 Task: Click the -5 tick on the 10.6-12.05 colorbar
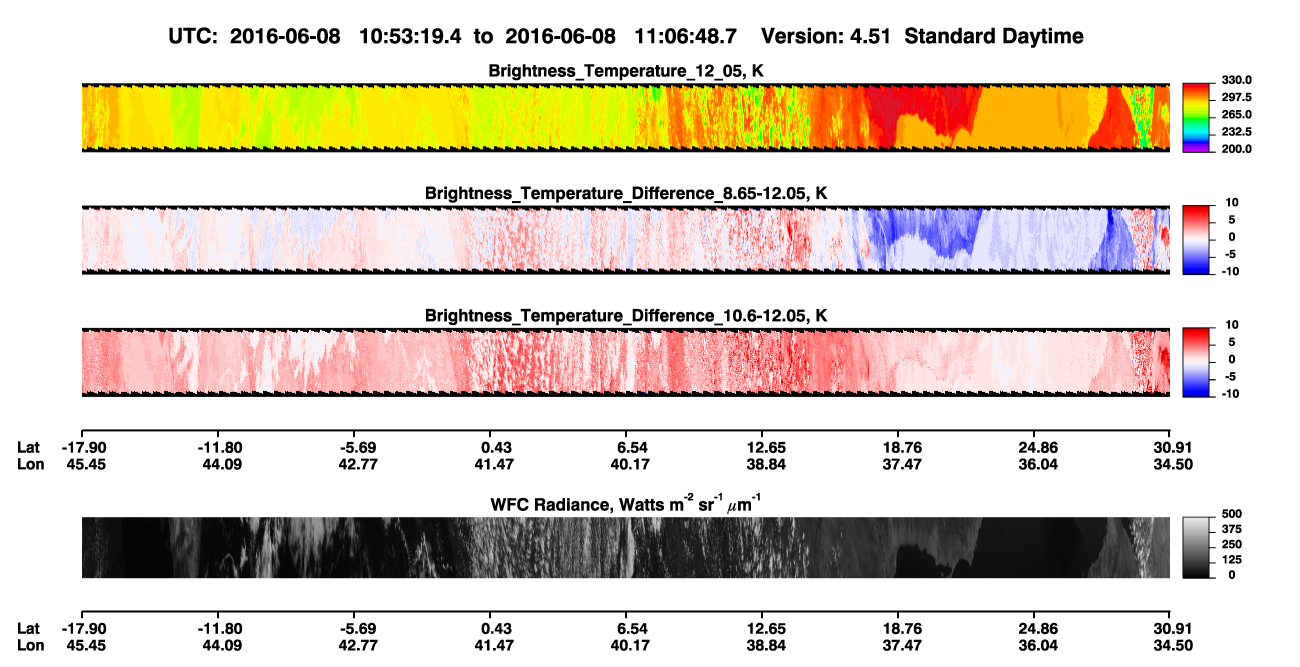(1231, 376)
